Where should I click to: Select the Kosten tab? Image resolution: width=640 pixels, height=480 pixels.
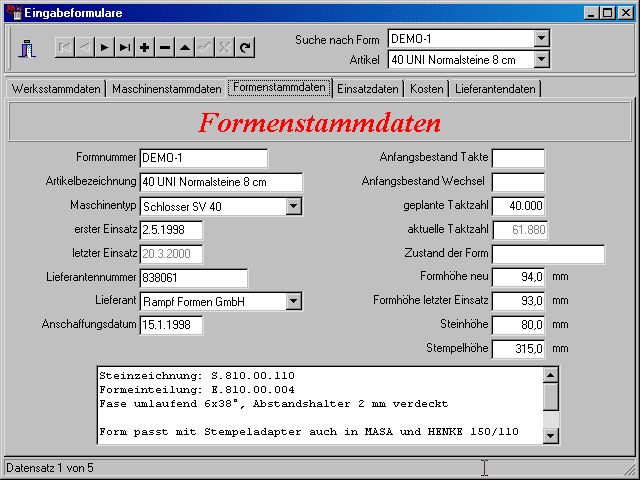pyautogui.click(x=427, y=89)
